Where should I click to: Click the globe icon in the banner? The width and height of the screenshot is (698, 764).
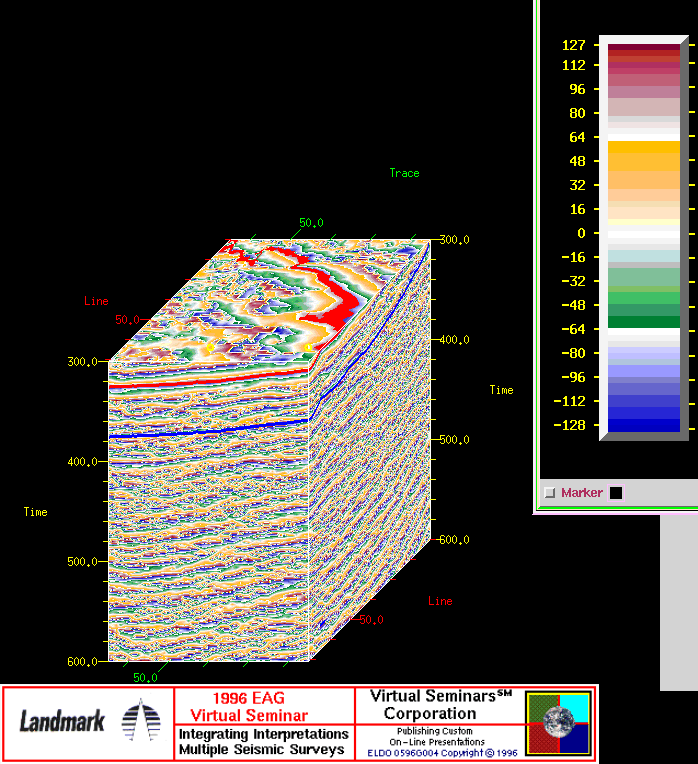(560, 722)
